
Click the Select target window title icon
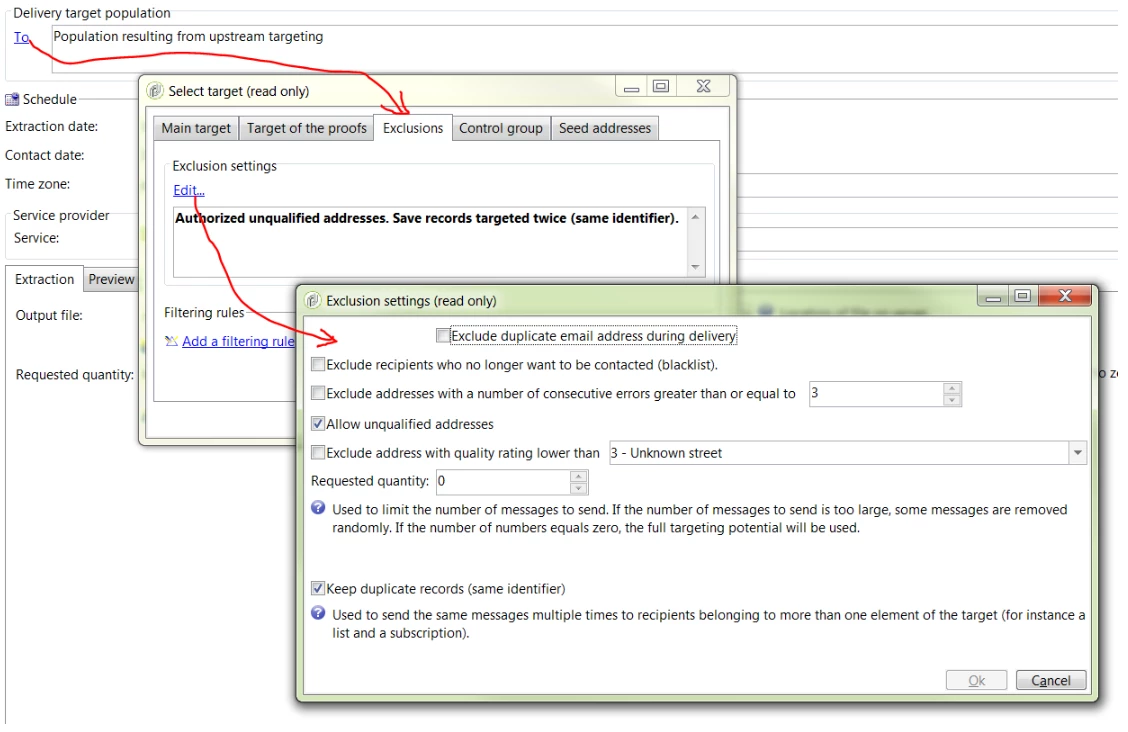[155, 91]
